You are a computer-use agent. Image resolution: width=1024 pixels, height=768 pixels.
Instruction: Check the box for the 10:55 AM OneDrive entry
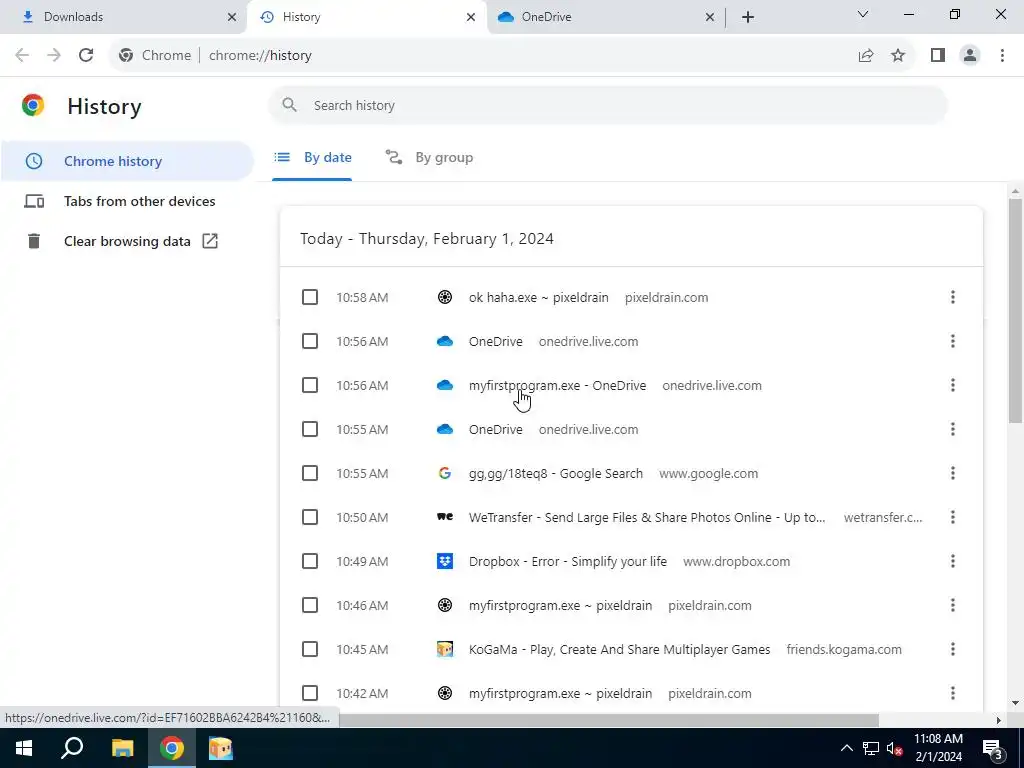(x=310, y=429)
